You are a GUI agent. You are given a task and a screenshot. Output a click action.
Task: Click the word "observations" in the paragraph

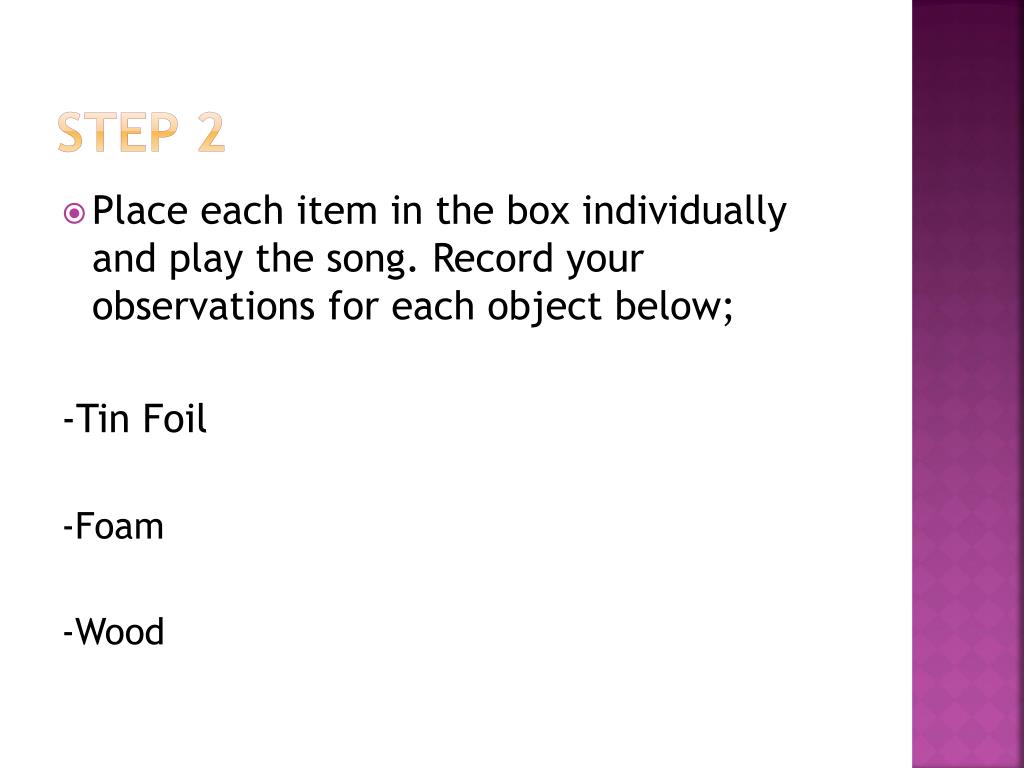click(204, 307)
